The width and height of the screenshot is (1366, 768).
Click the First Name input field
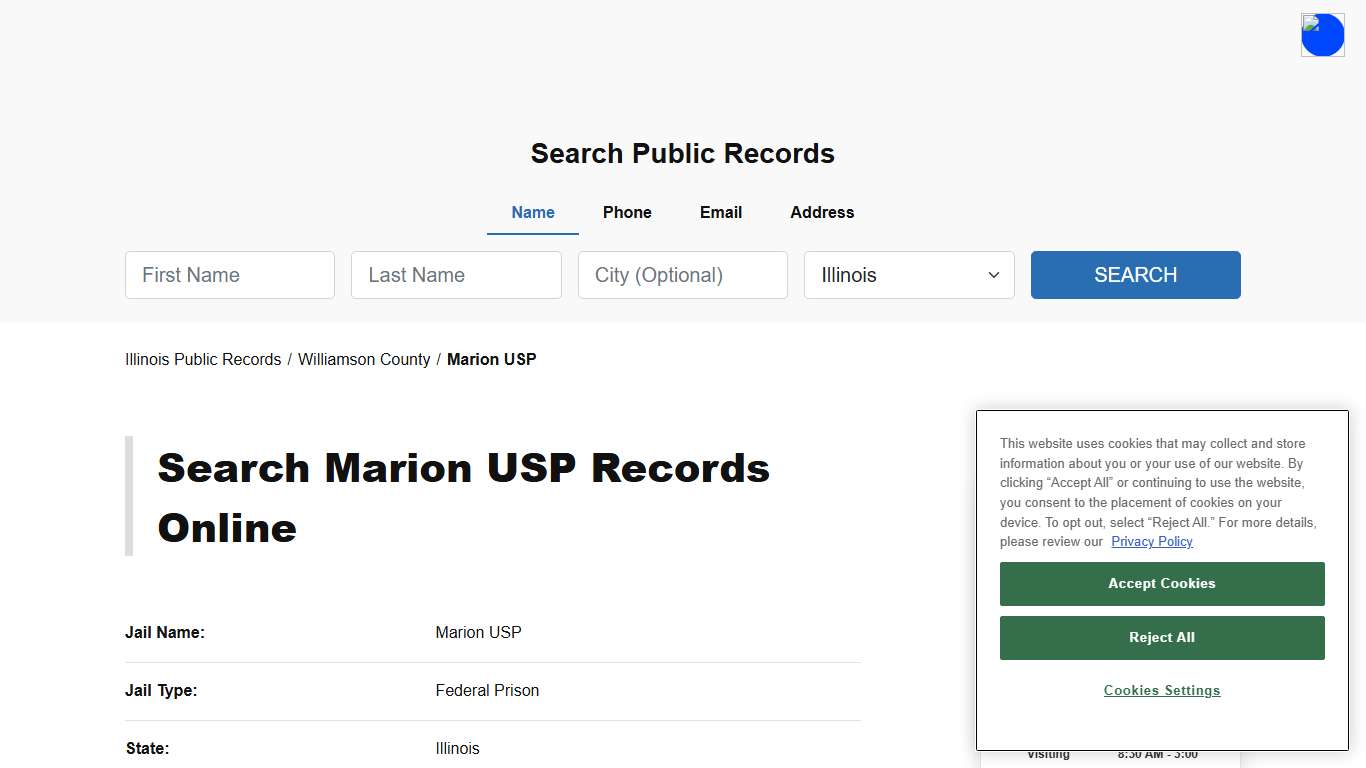[x=229, y=275]
